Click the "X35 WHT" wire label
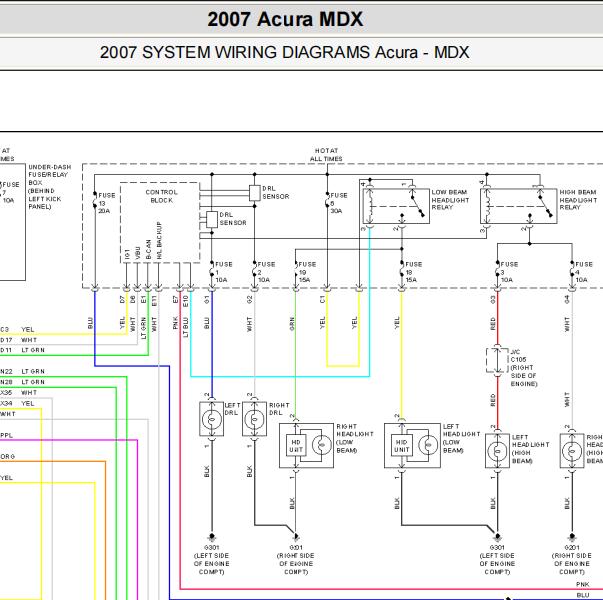Image resolution: width=603 pixels, height=600 pixels. tap(18, 393)
